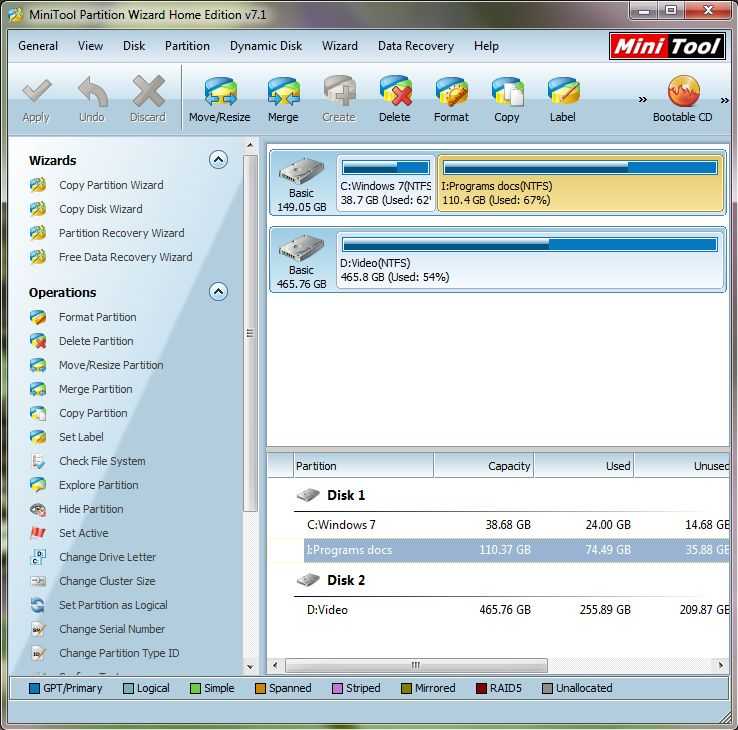Open the Disk menu

click(x=134, y=46)
